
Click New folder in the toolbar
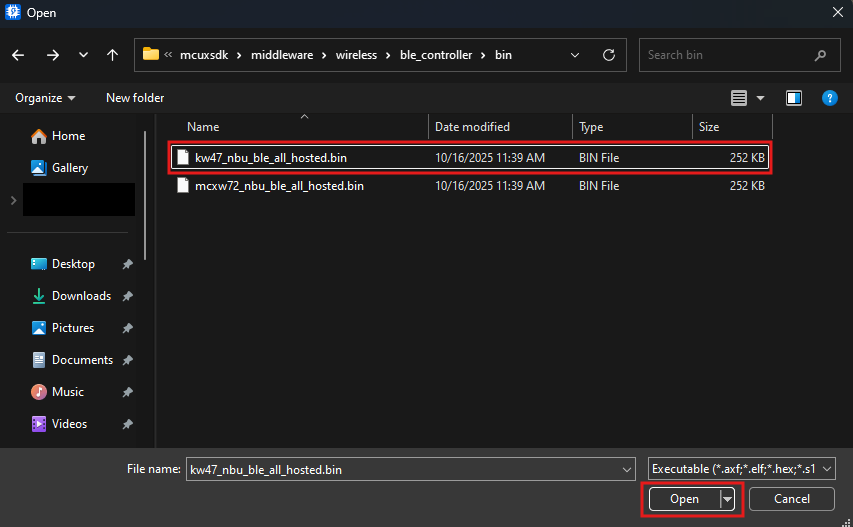pos(135,98)
